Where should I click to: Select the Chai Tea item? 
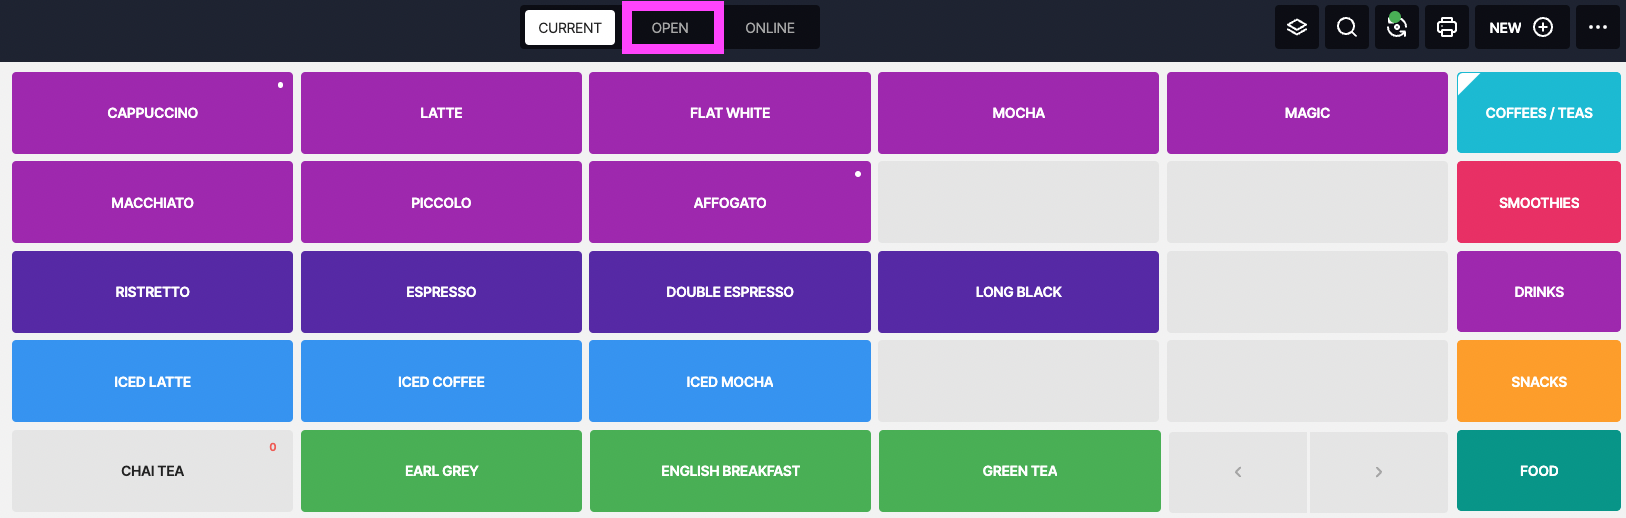(152, 471)
